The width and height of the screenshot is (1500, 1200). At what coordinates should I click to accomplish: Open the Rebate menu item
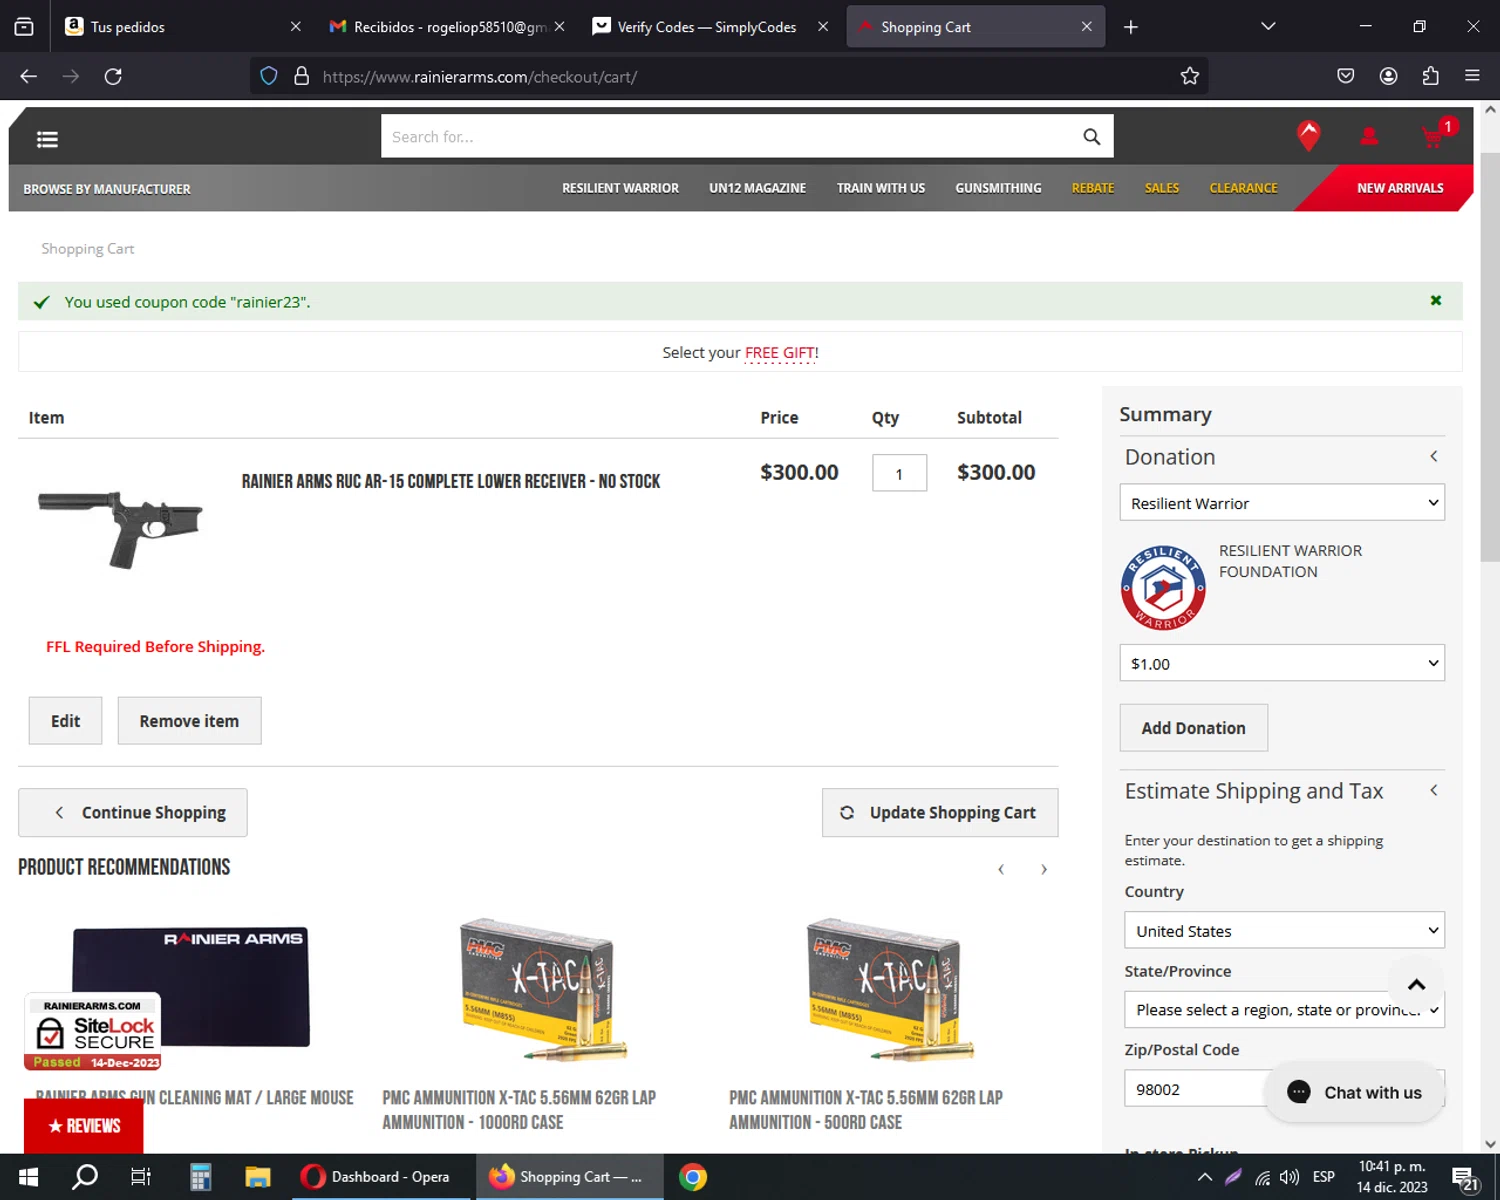pos(1093,188)
